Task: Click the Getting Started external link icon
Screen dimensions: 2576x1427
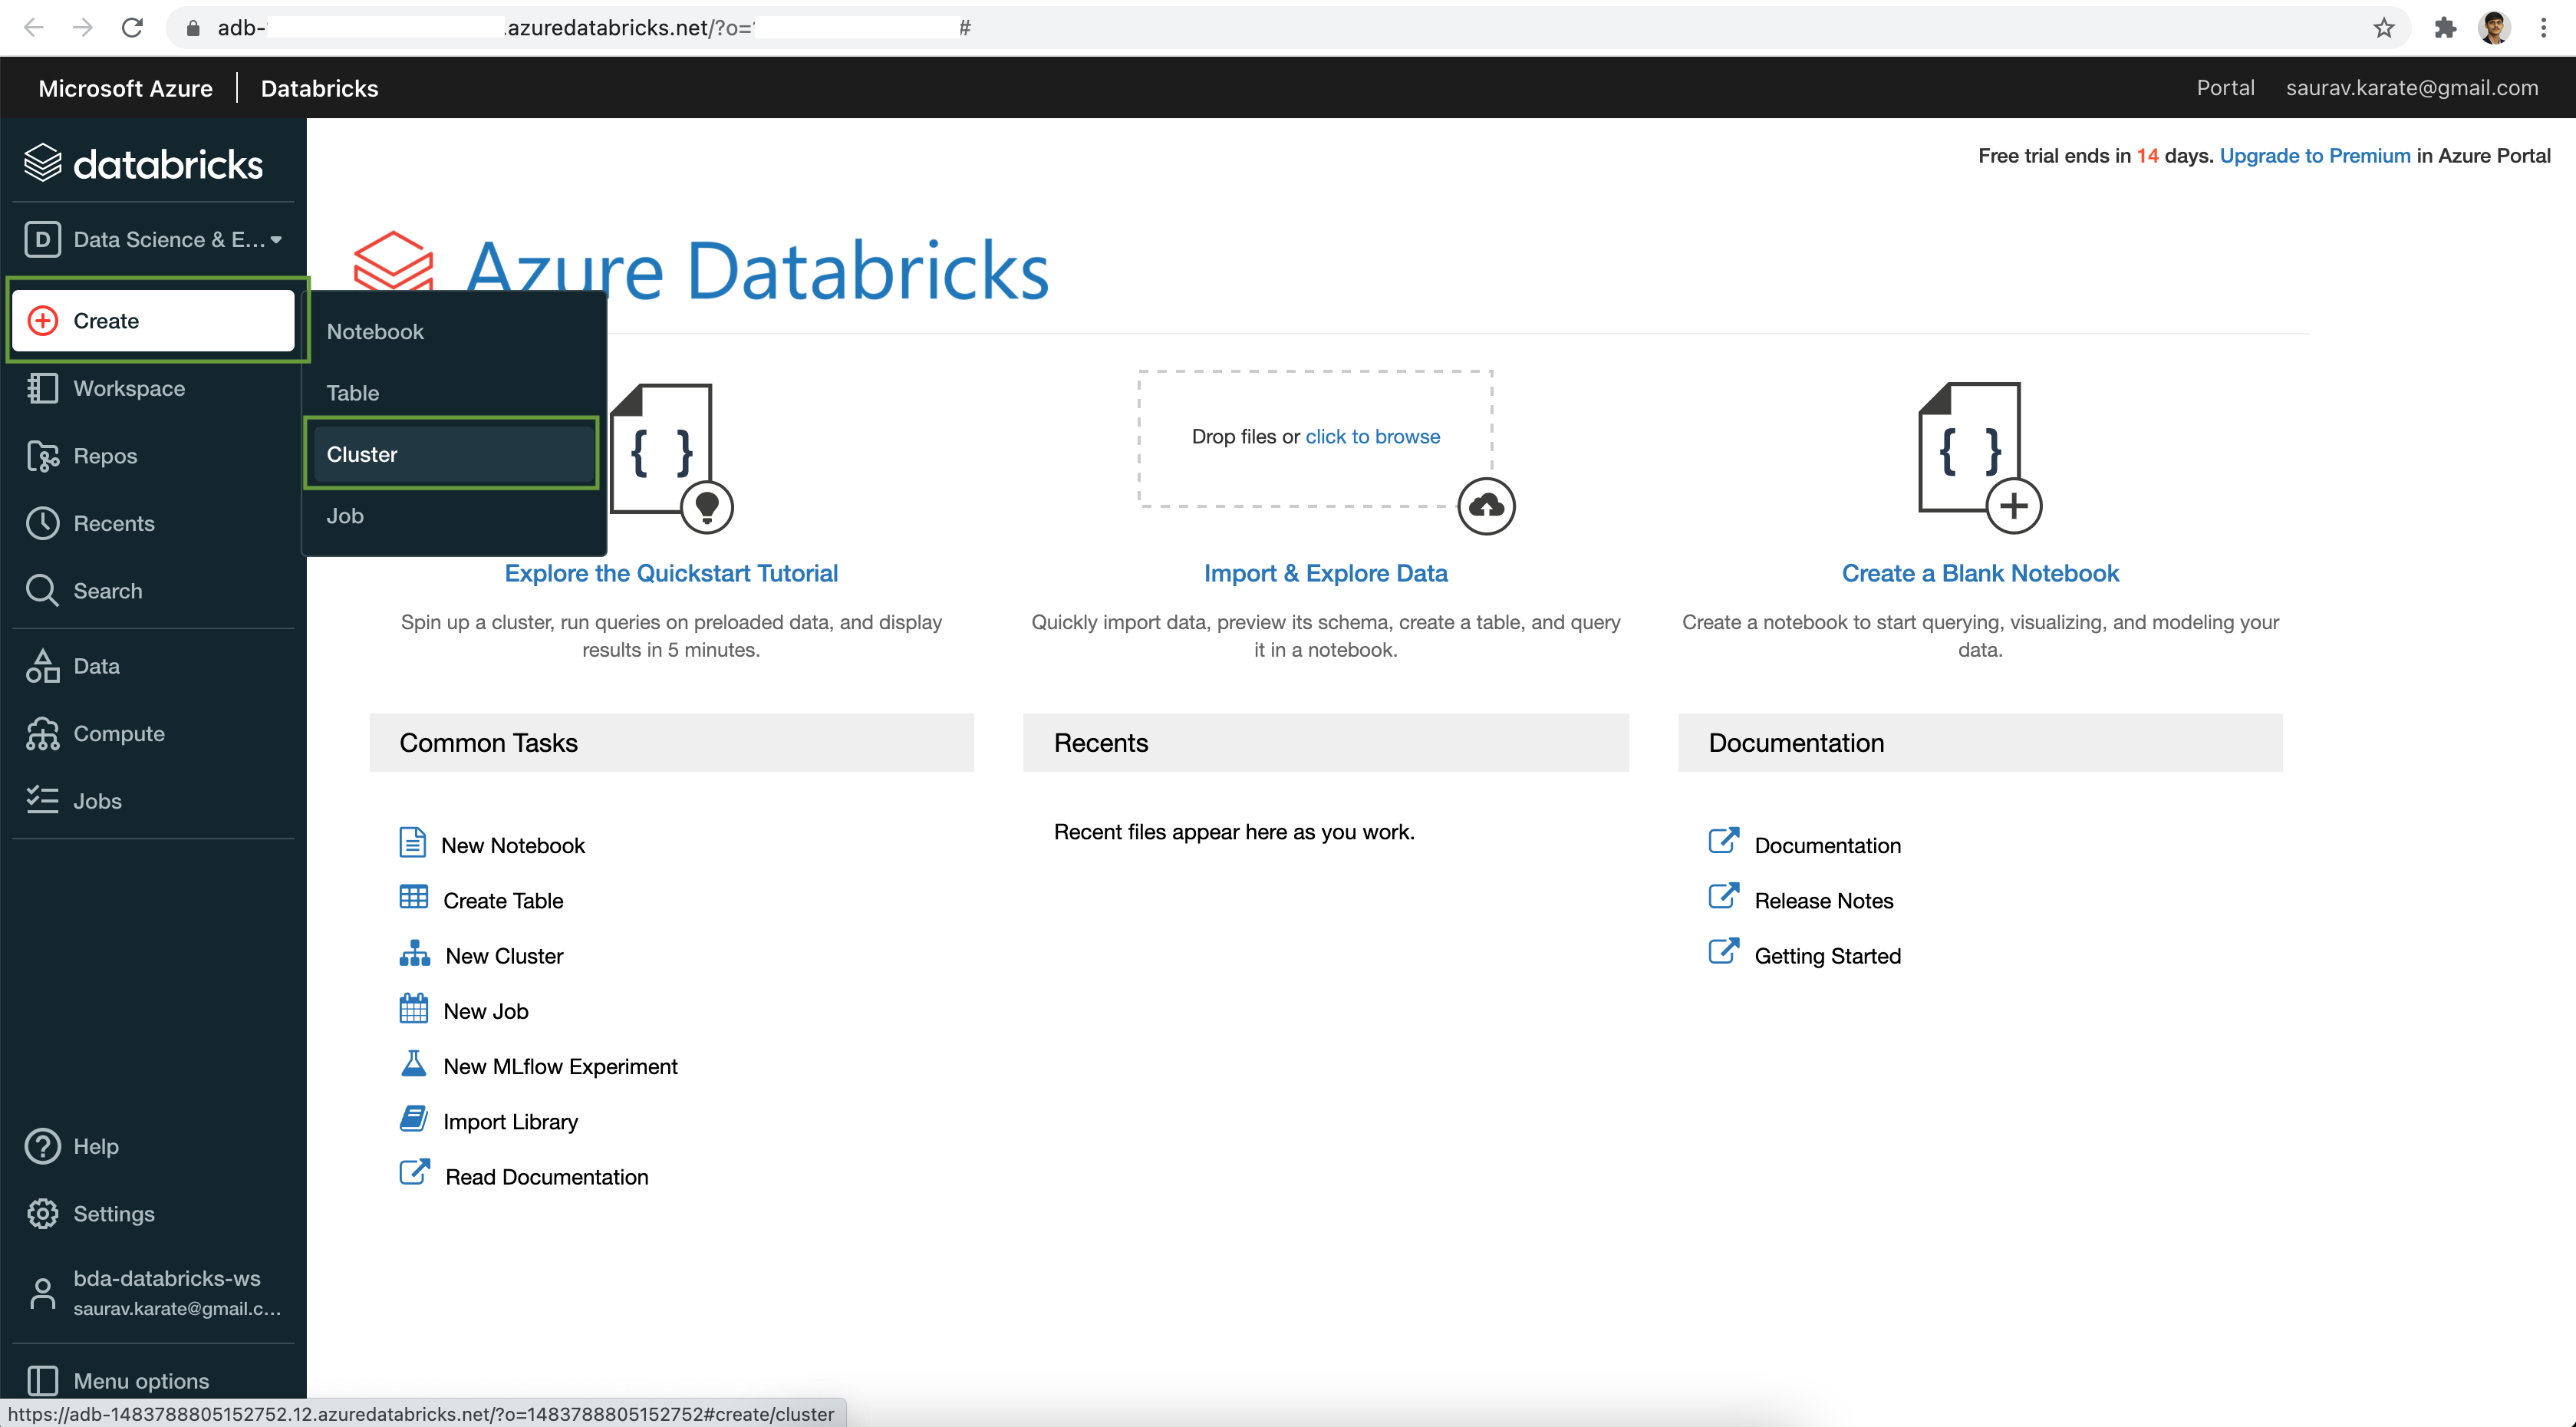Action: pyautogui.click(x=1723, y=951)
